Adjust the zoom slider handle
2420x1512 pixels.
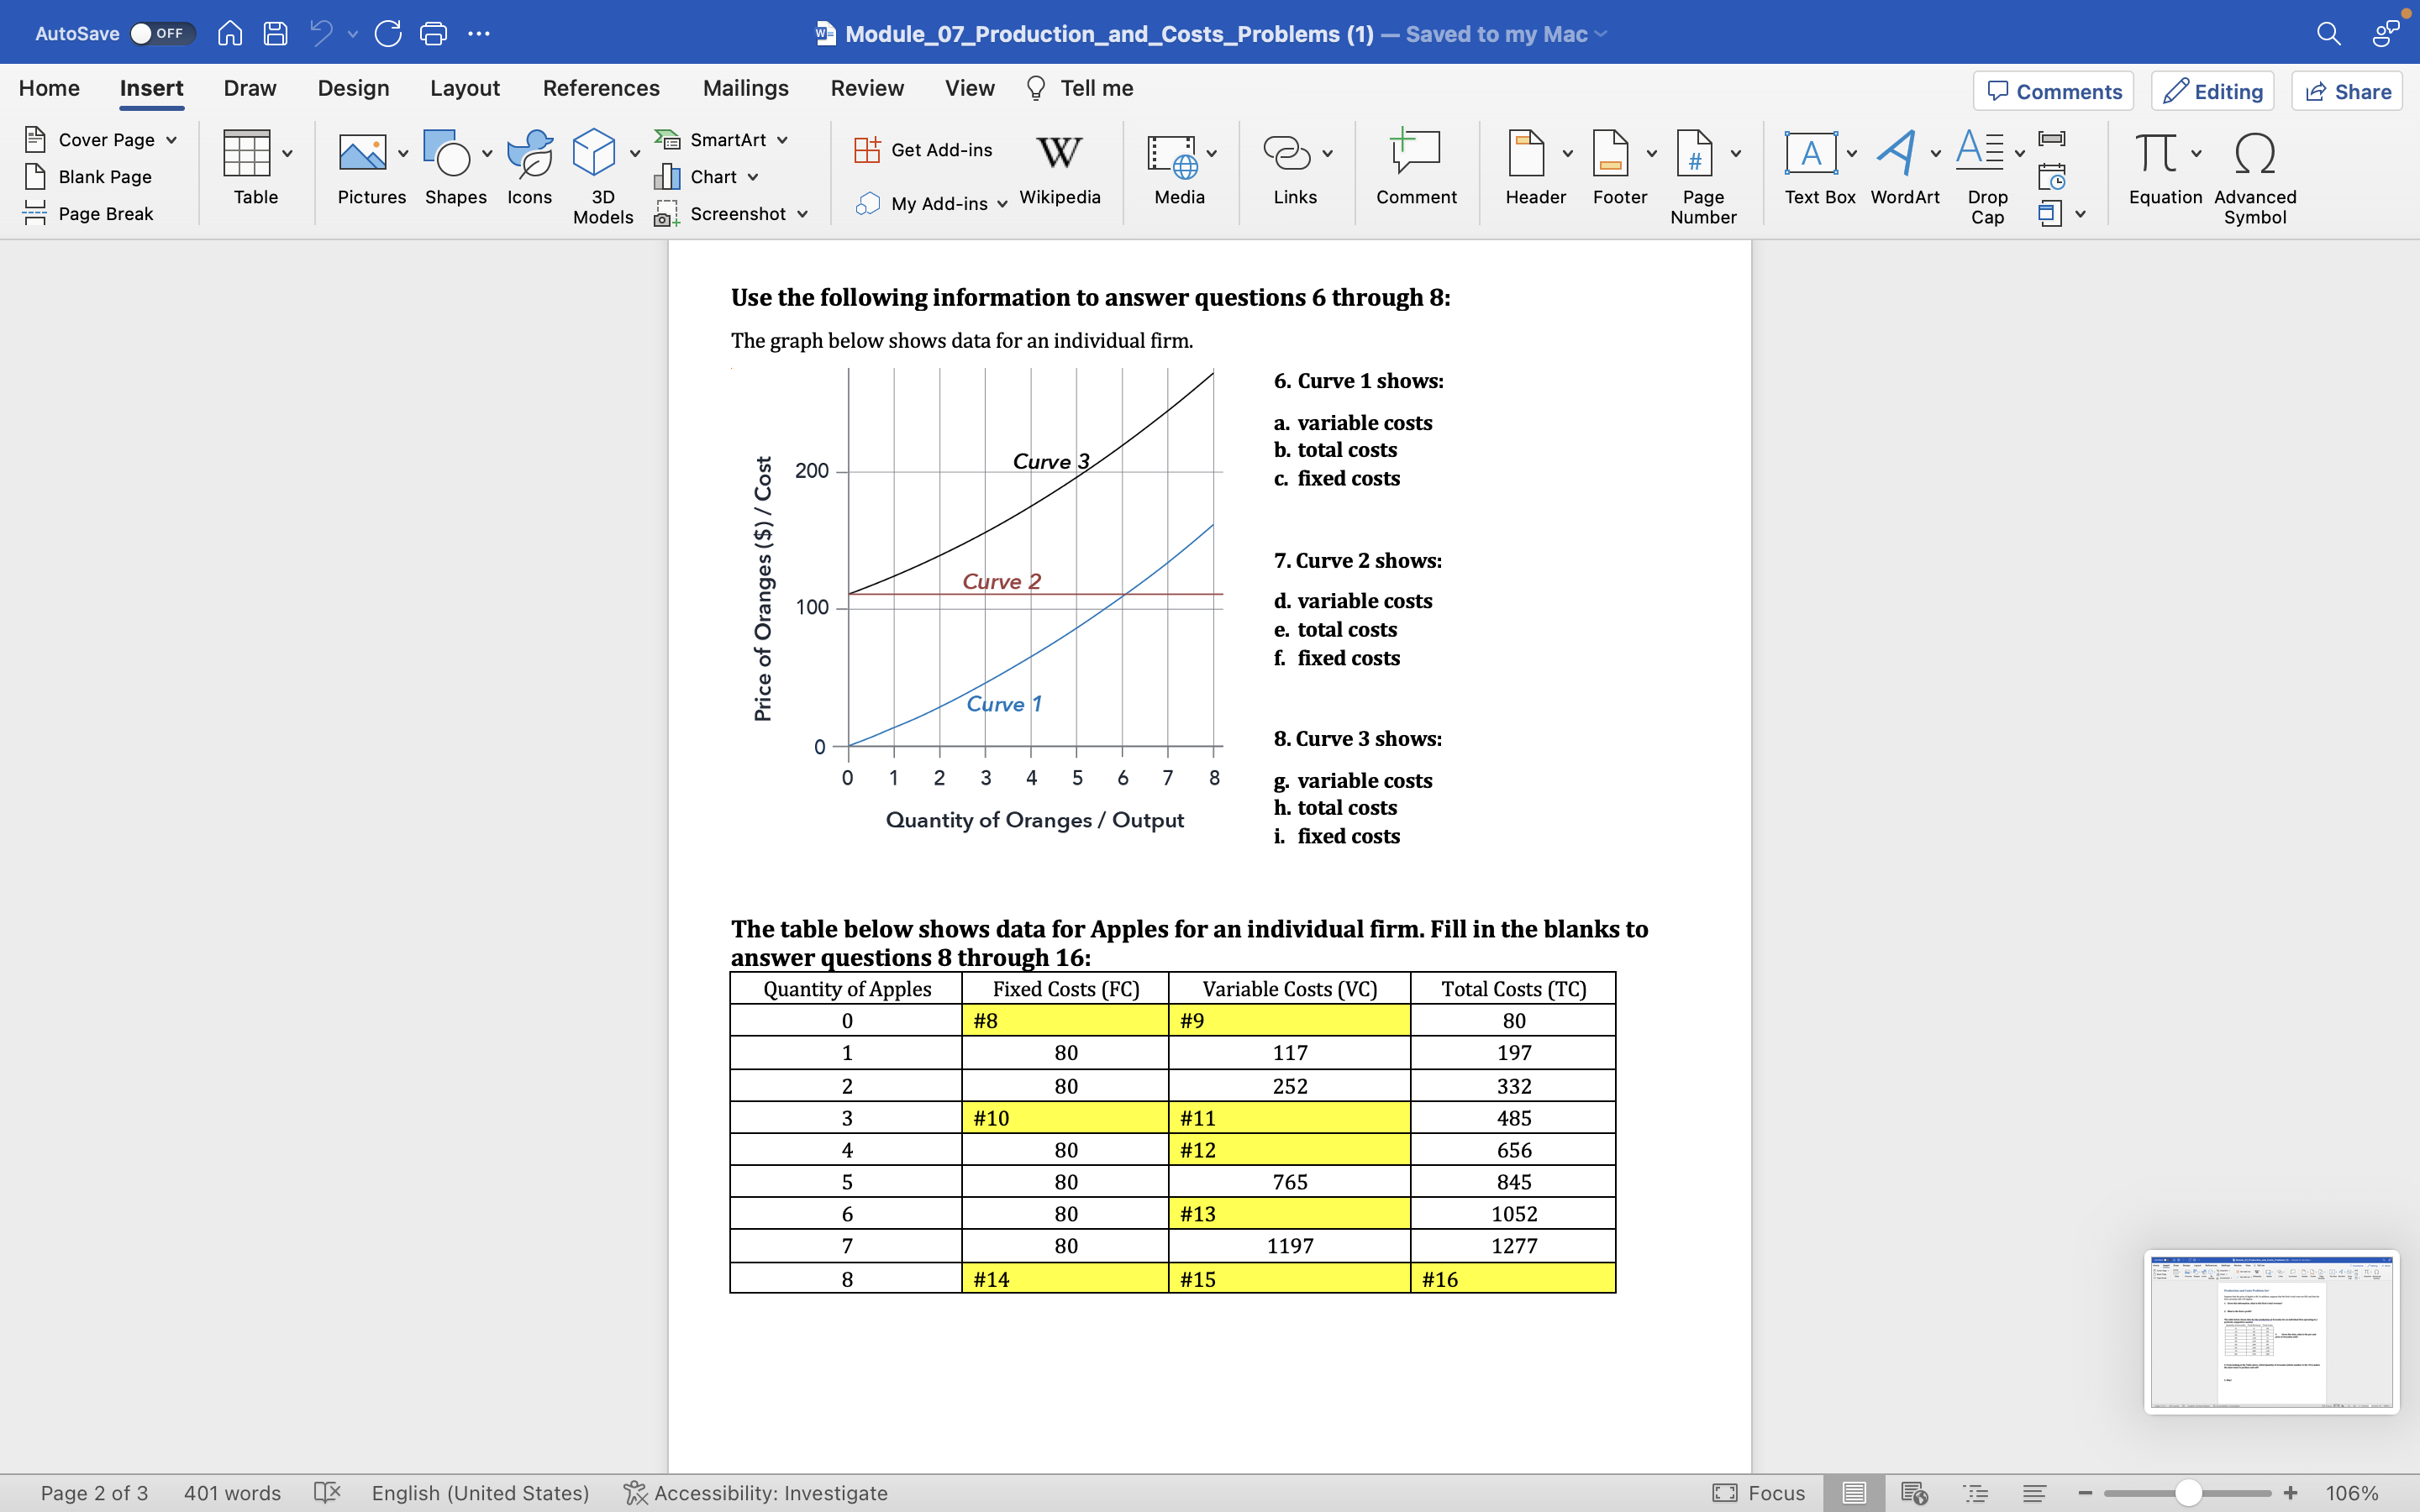click(x=2187, y=1493)
